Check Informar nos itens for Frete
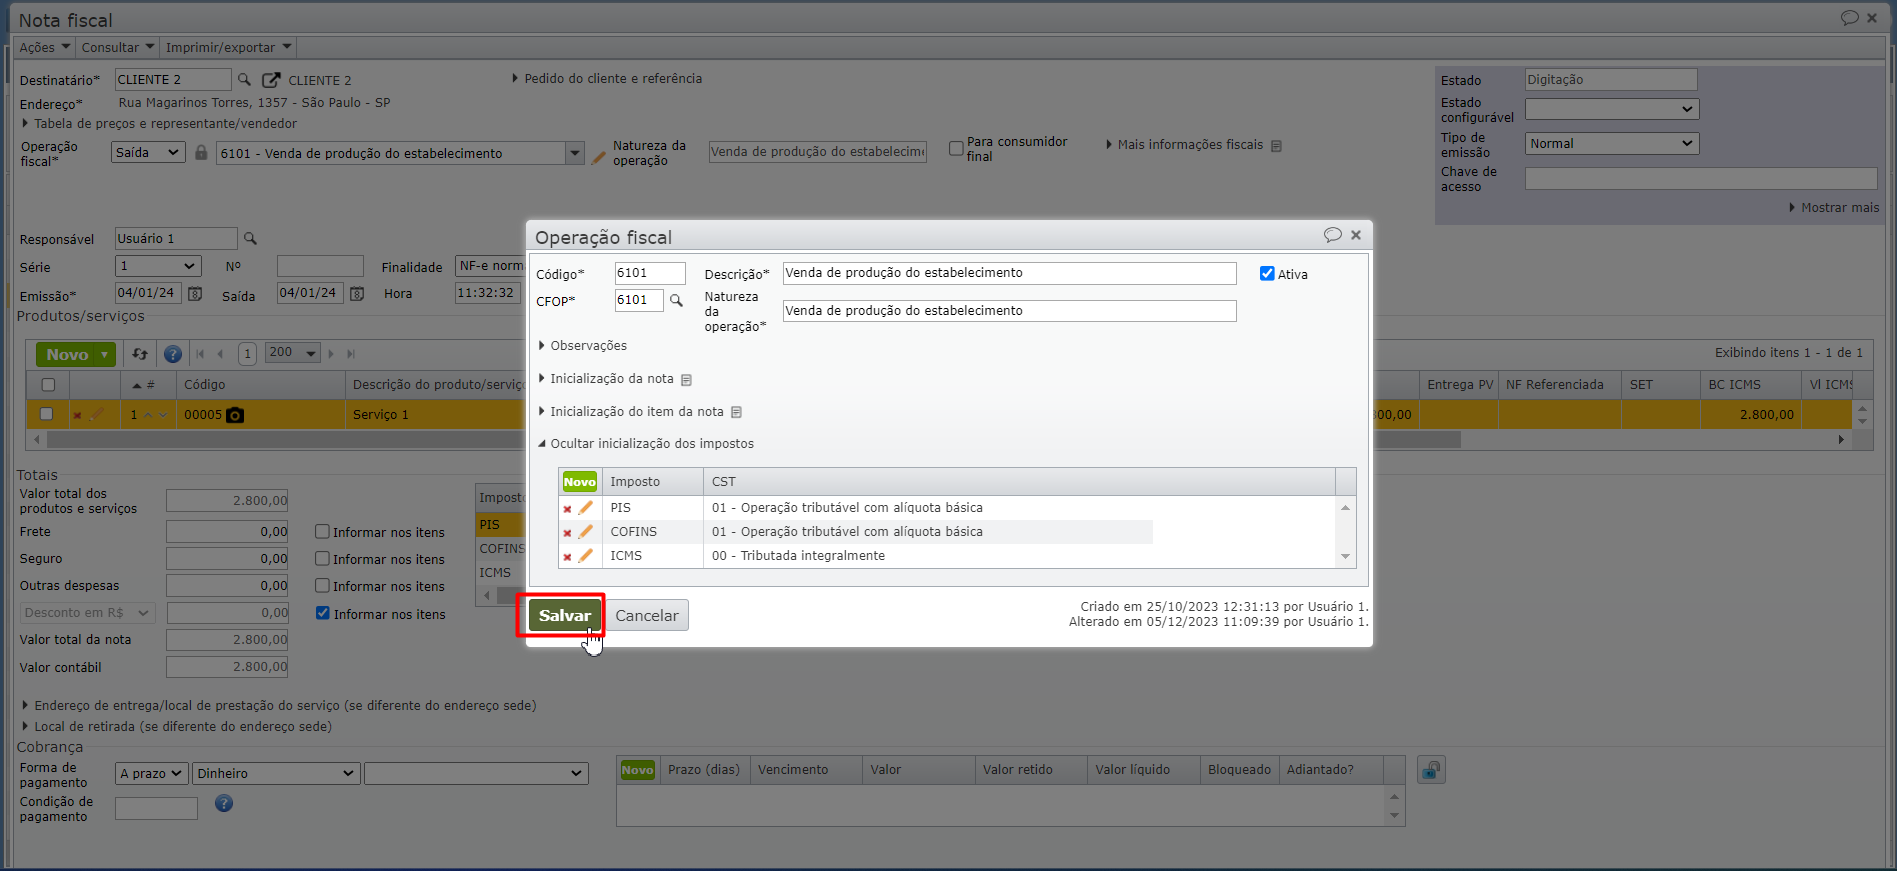The image size is (1897, 871). 322,532
